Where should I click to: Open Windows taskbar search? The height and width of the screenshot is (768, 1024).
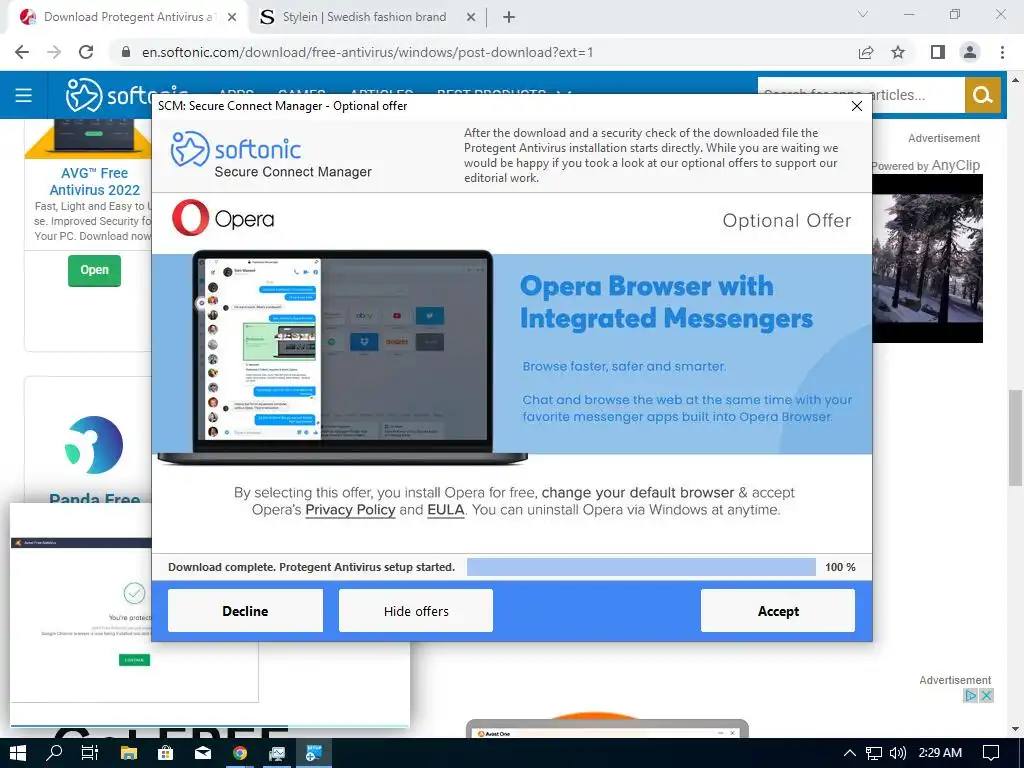[54, 753]
